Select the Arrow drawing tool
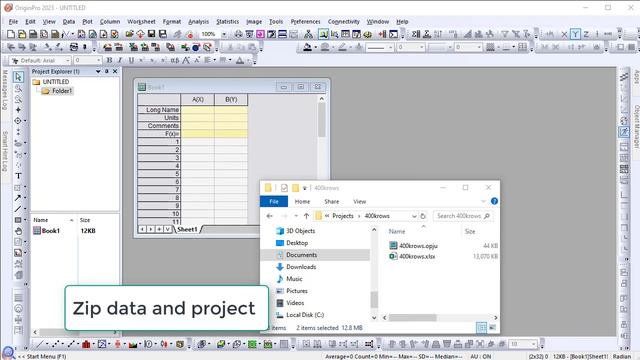This screenshot has width=640, height=360. tap(18, 198)
